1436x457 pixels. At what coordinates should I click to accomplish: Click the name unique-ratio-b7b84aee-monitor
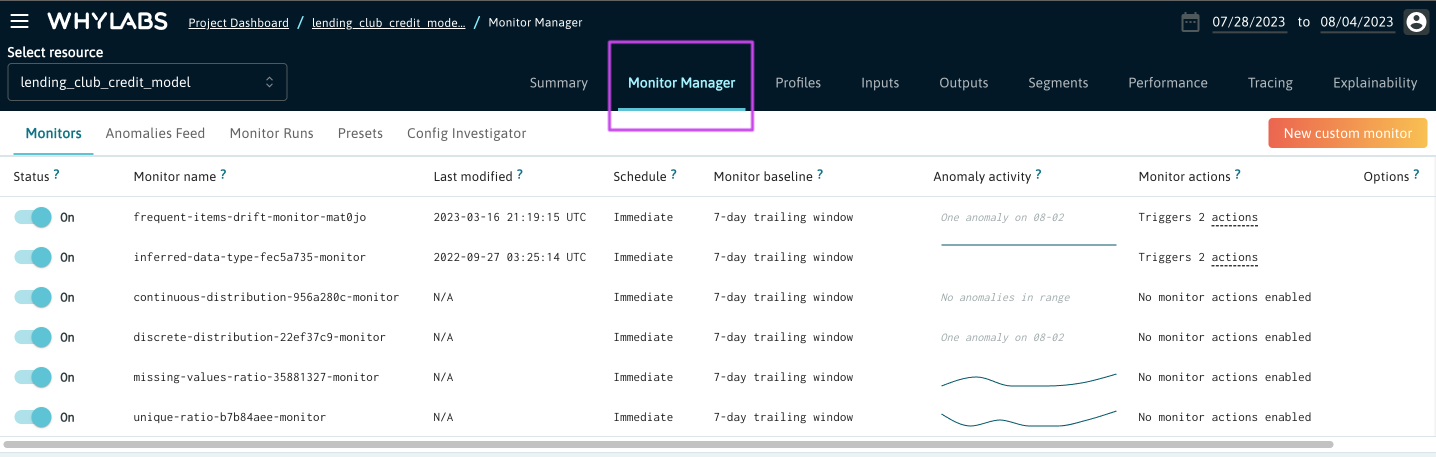(229, 417)
